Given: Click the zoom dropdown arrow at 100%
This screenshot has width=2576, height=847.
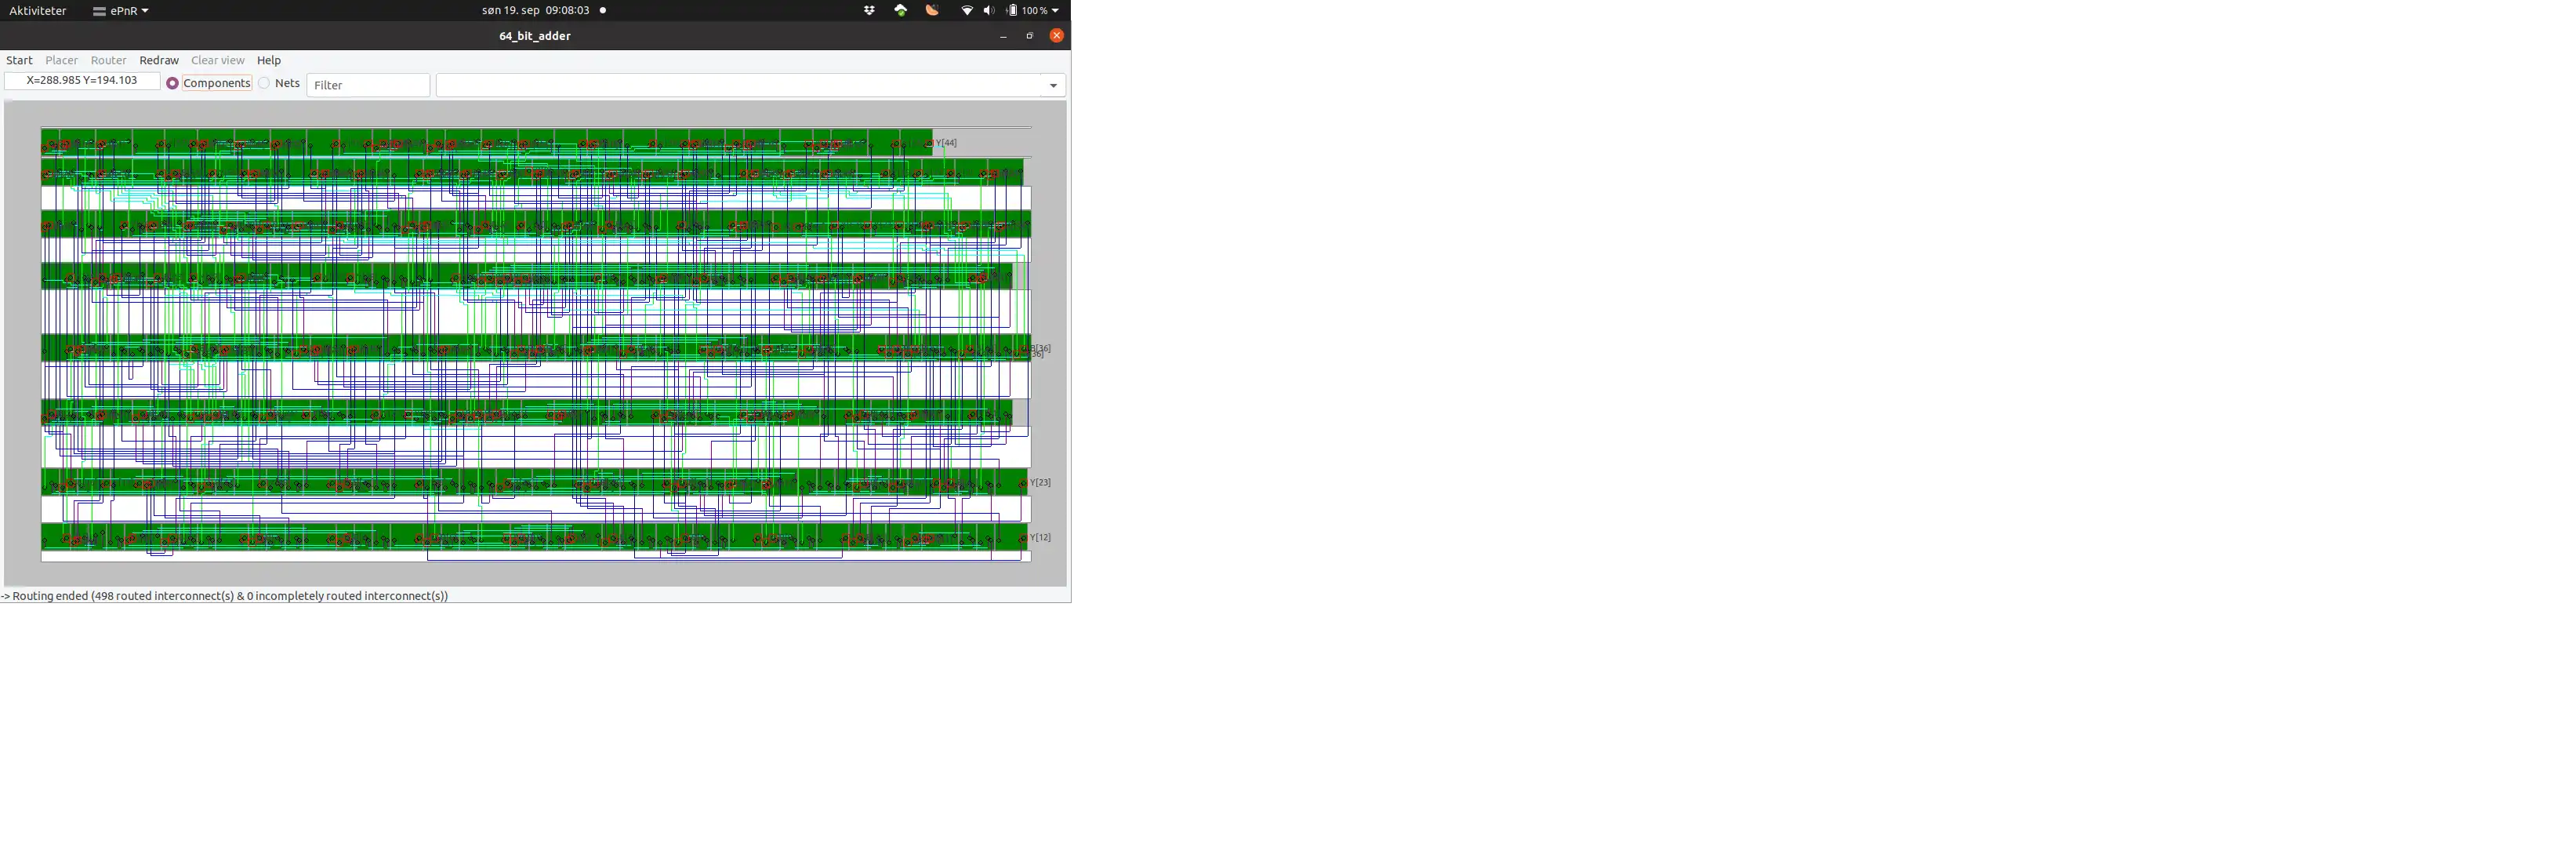Looking at the screenshot, I should pyautogui.click(x=1057, y=10).
